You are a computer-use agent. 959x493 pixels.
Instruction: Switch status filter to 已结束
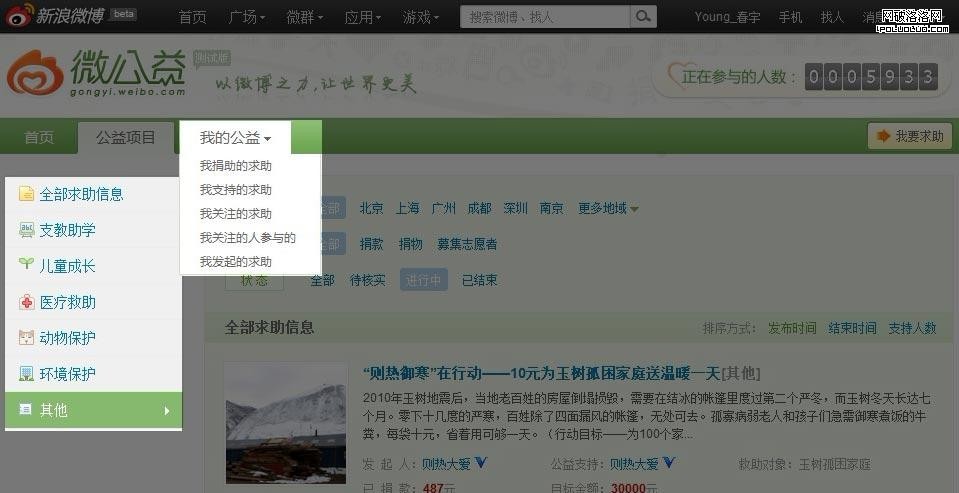click(479, 280)
